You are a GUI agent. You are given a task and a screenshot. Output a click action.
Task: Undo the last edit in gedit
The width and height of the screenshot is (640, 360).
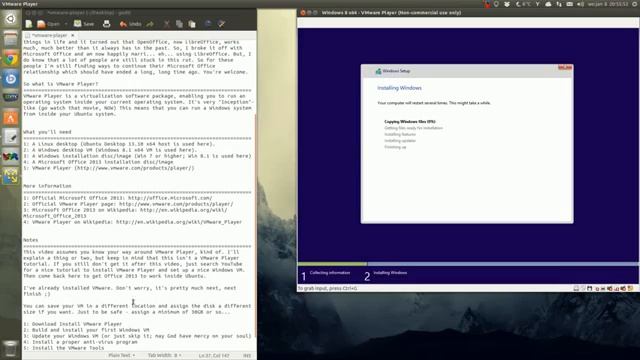pyautogui.click(x=130, y=24)
